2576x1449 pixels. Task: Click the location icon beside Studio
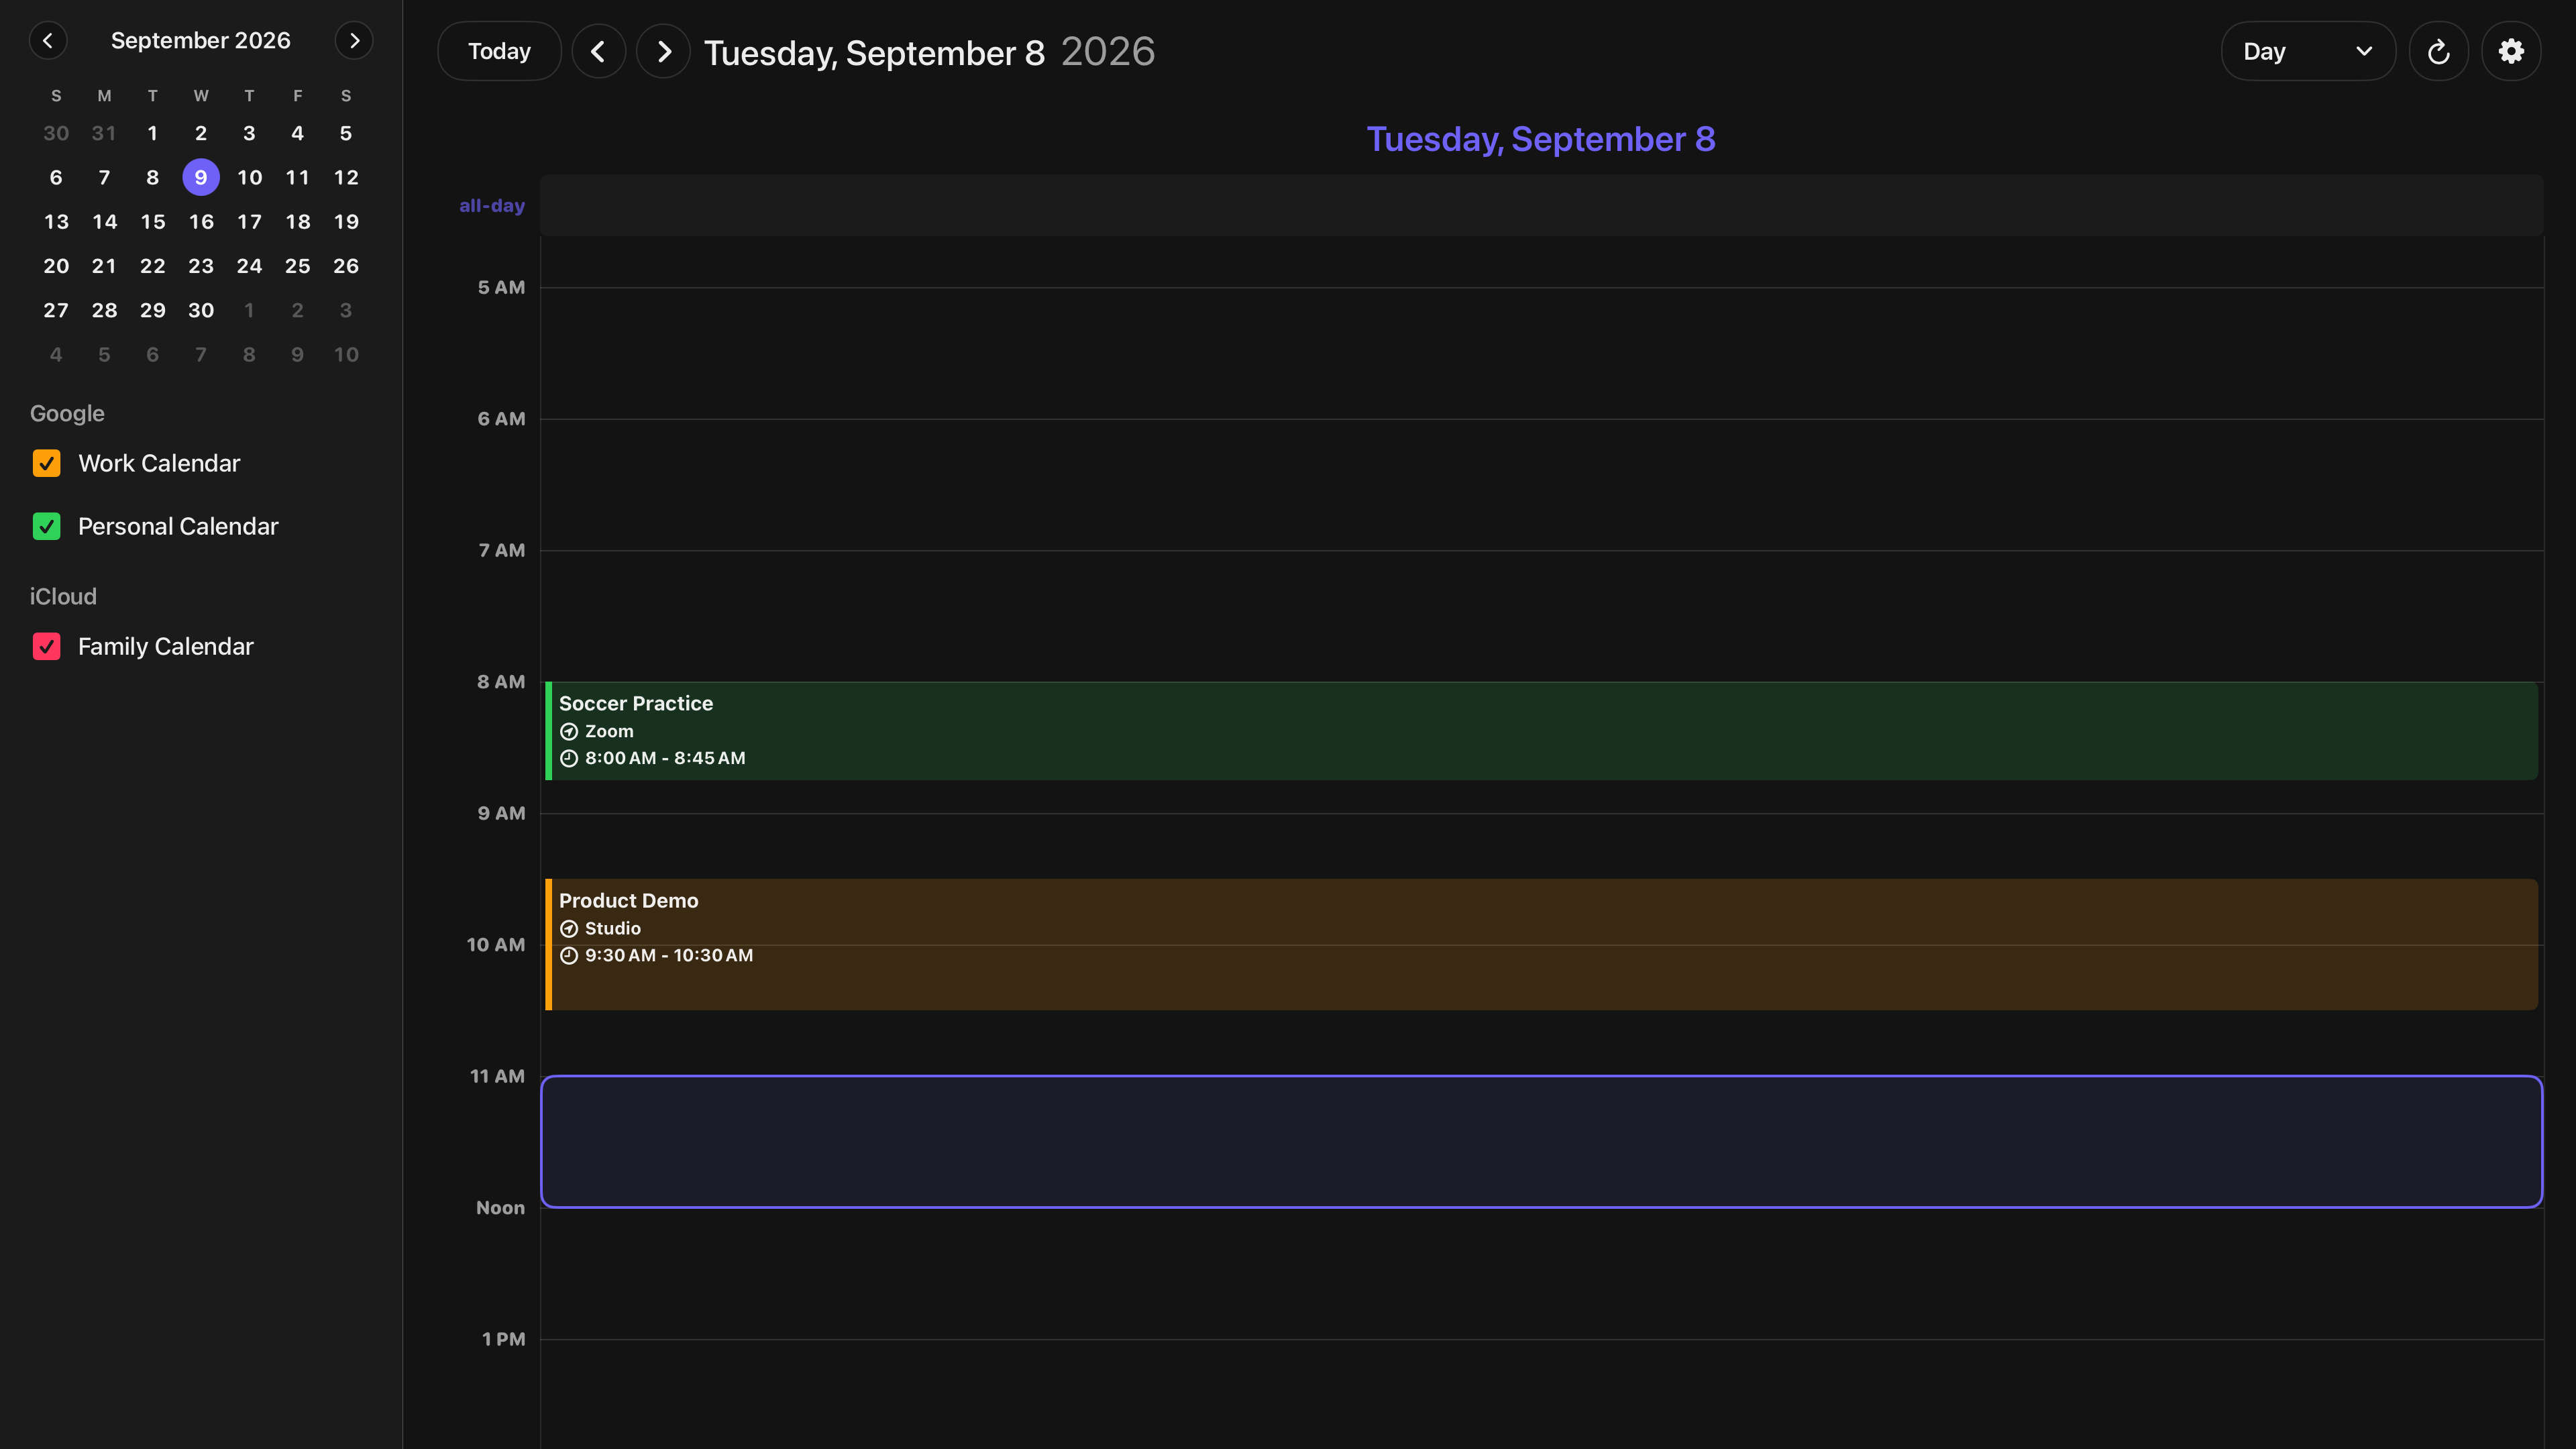point(569,928)
